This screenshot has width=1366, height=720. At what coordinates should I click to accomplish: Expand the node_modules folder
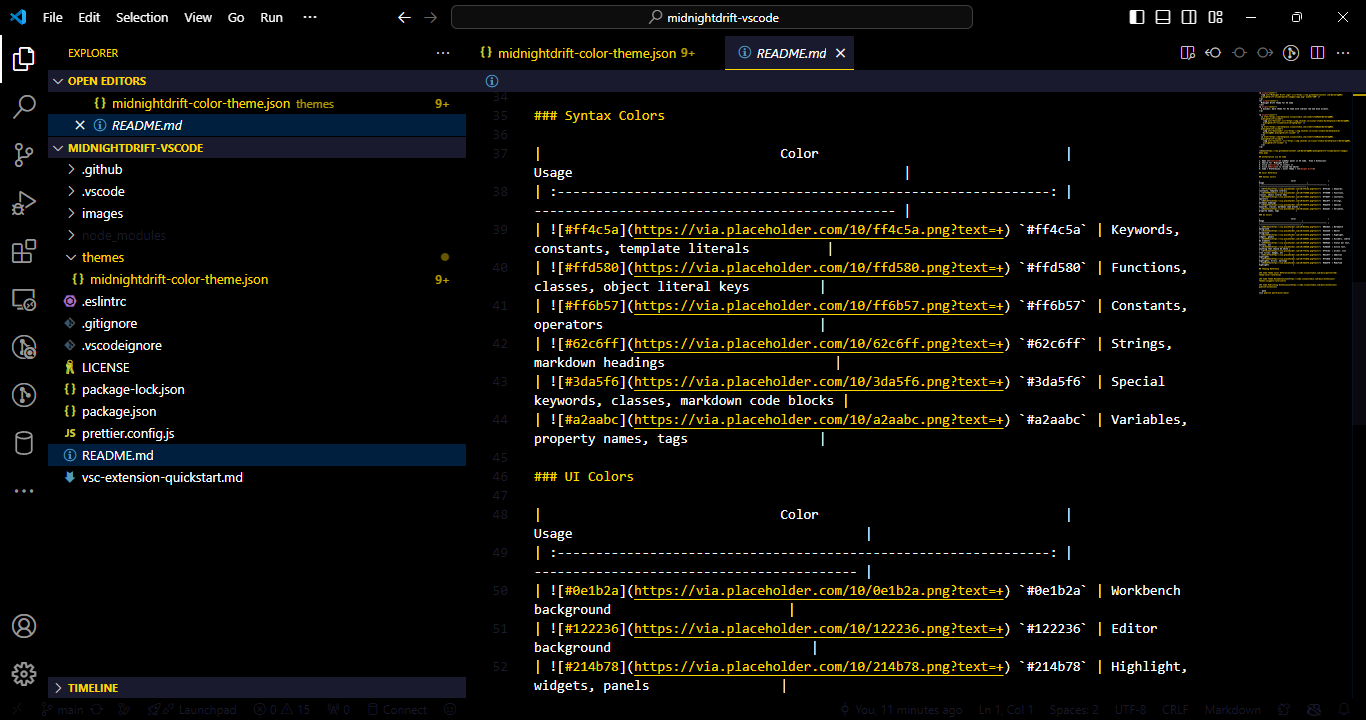[x=257, y=235]
